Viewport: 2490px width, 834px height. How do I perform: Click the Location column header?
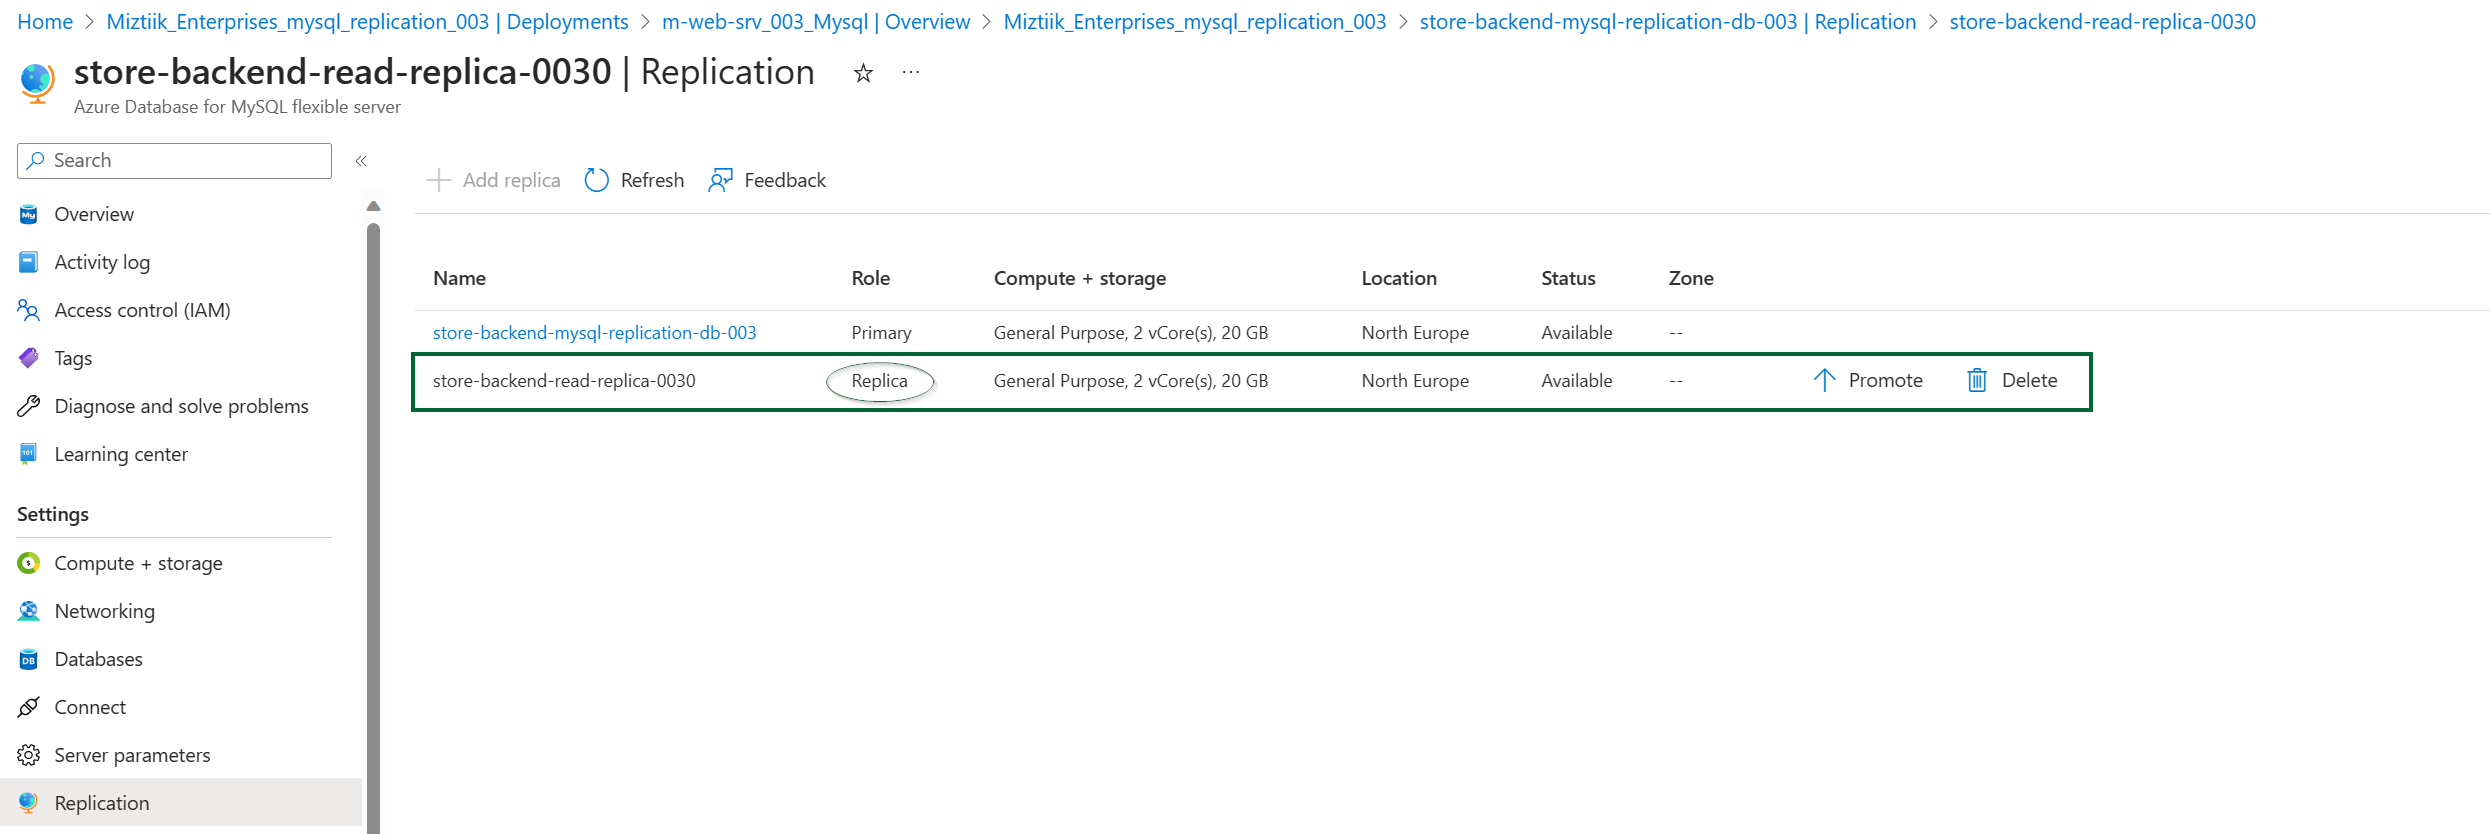pyautogui.click(x=1398, y=278)
